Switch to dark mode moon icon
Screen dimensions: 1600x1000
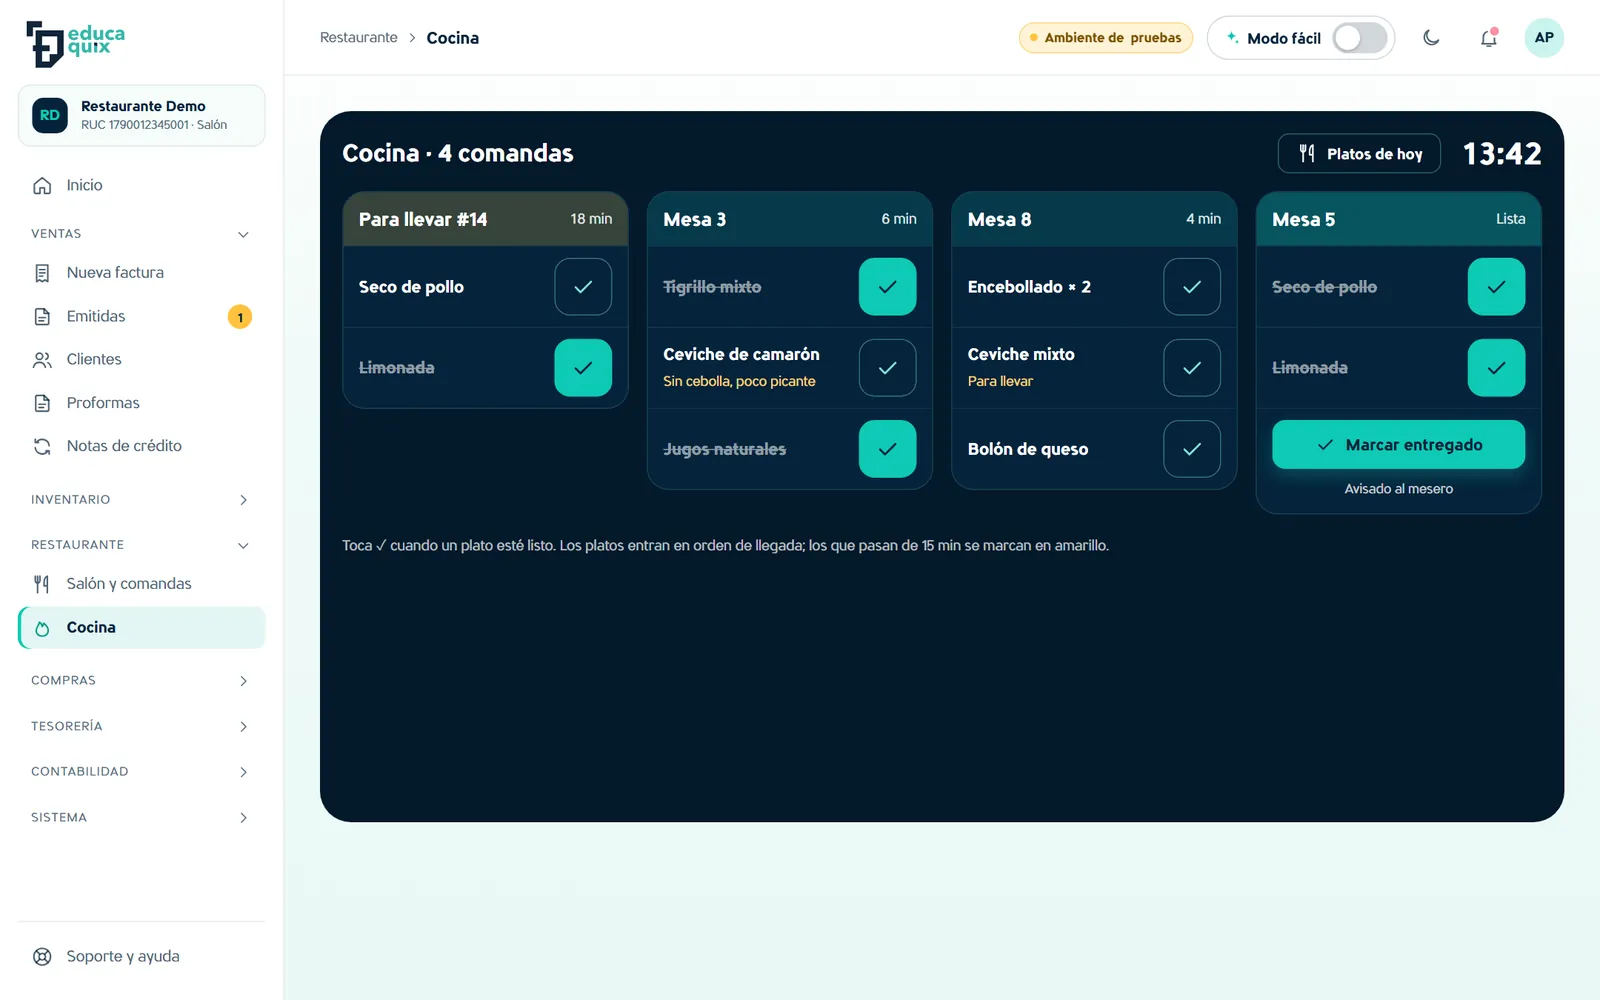(1431, 38)
